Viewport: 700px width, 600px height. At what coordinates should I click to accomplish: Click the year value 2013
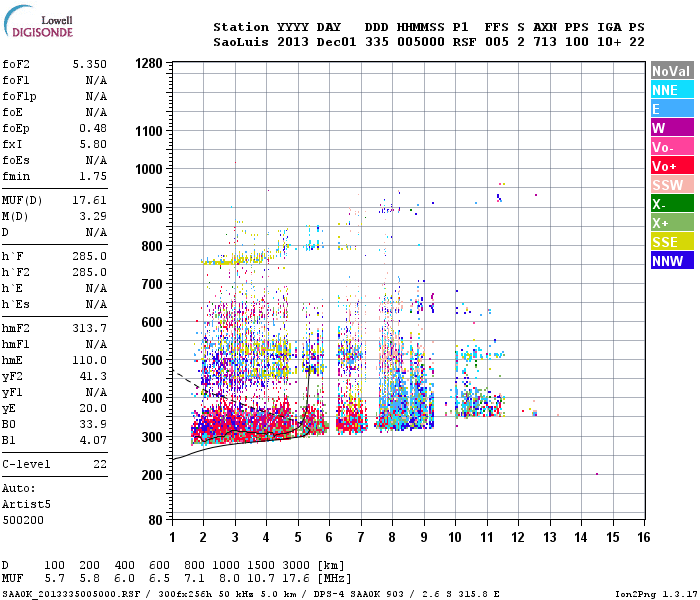tap(293, 42)
